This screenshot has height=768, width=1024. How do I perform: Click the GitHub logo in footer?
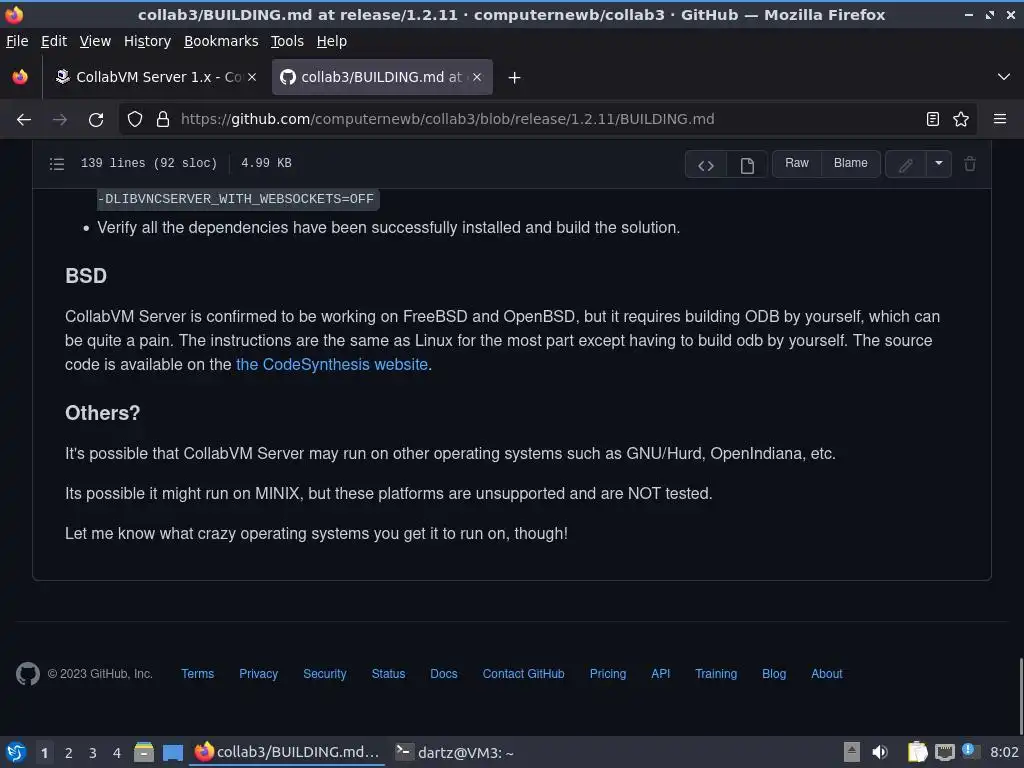pyautogui.click(x=27, y=674)
